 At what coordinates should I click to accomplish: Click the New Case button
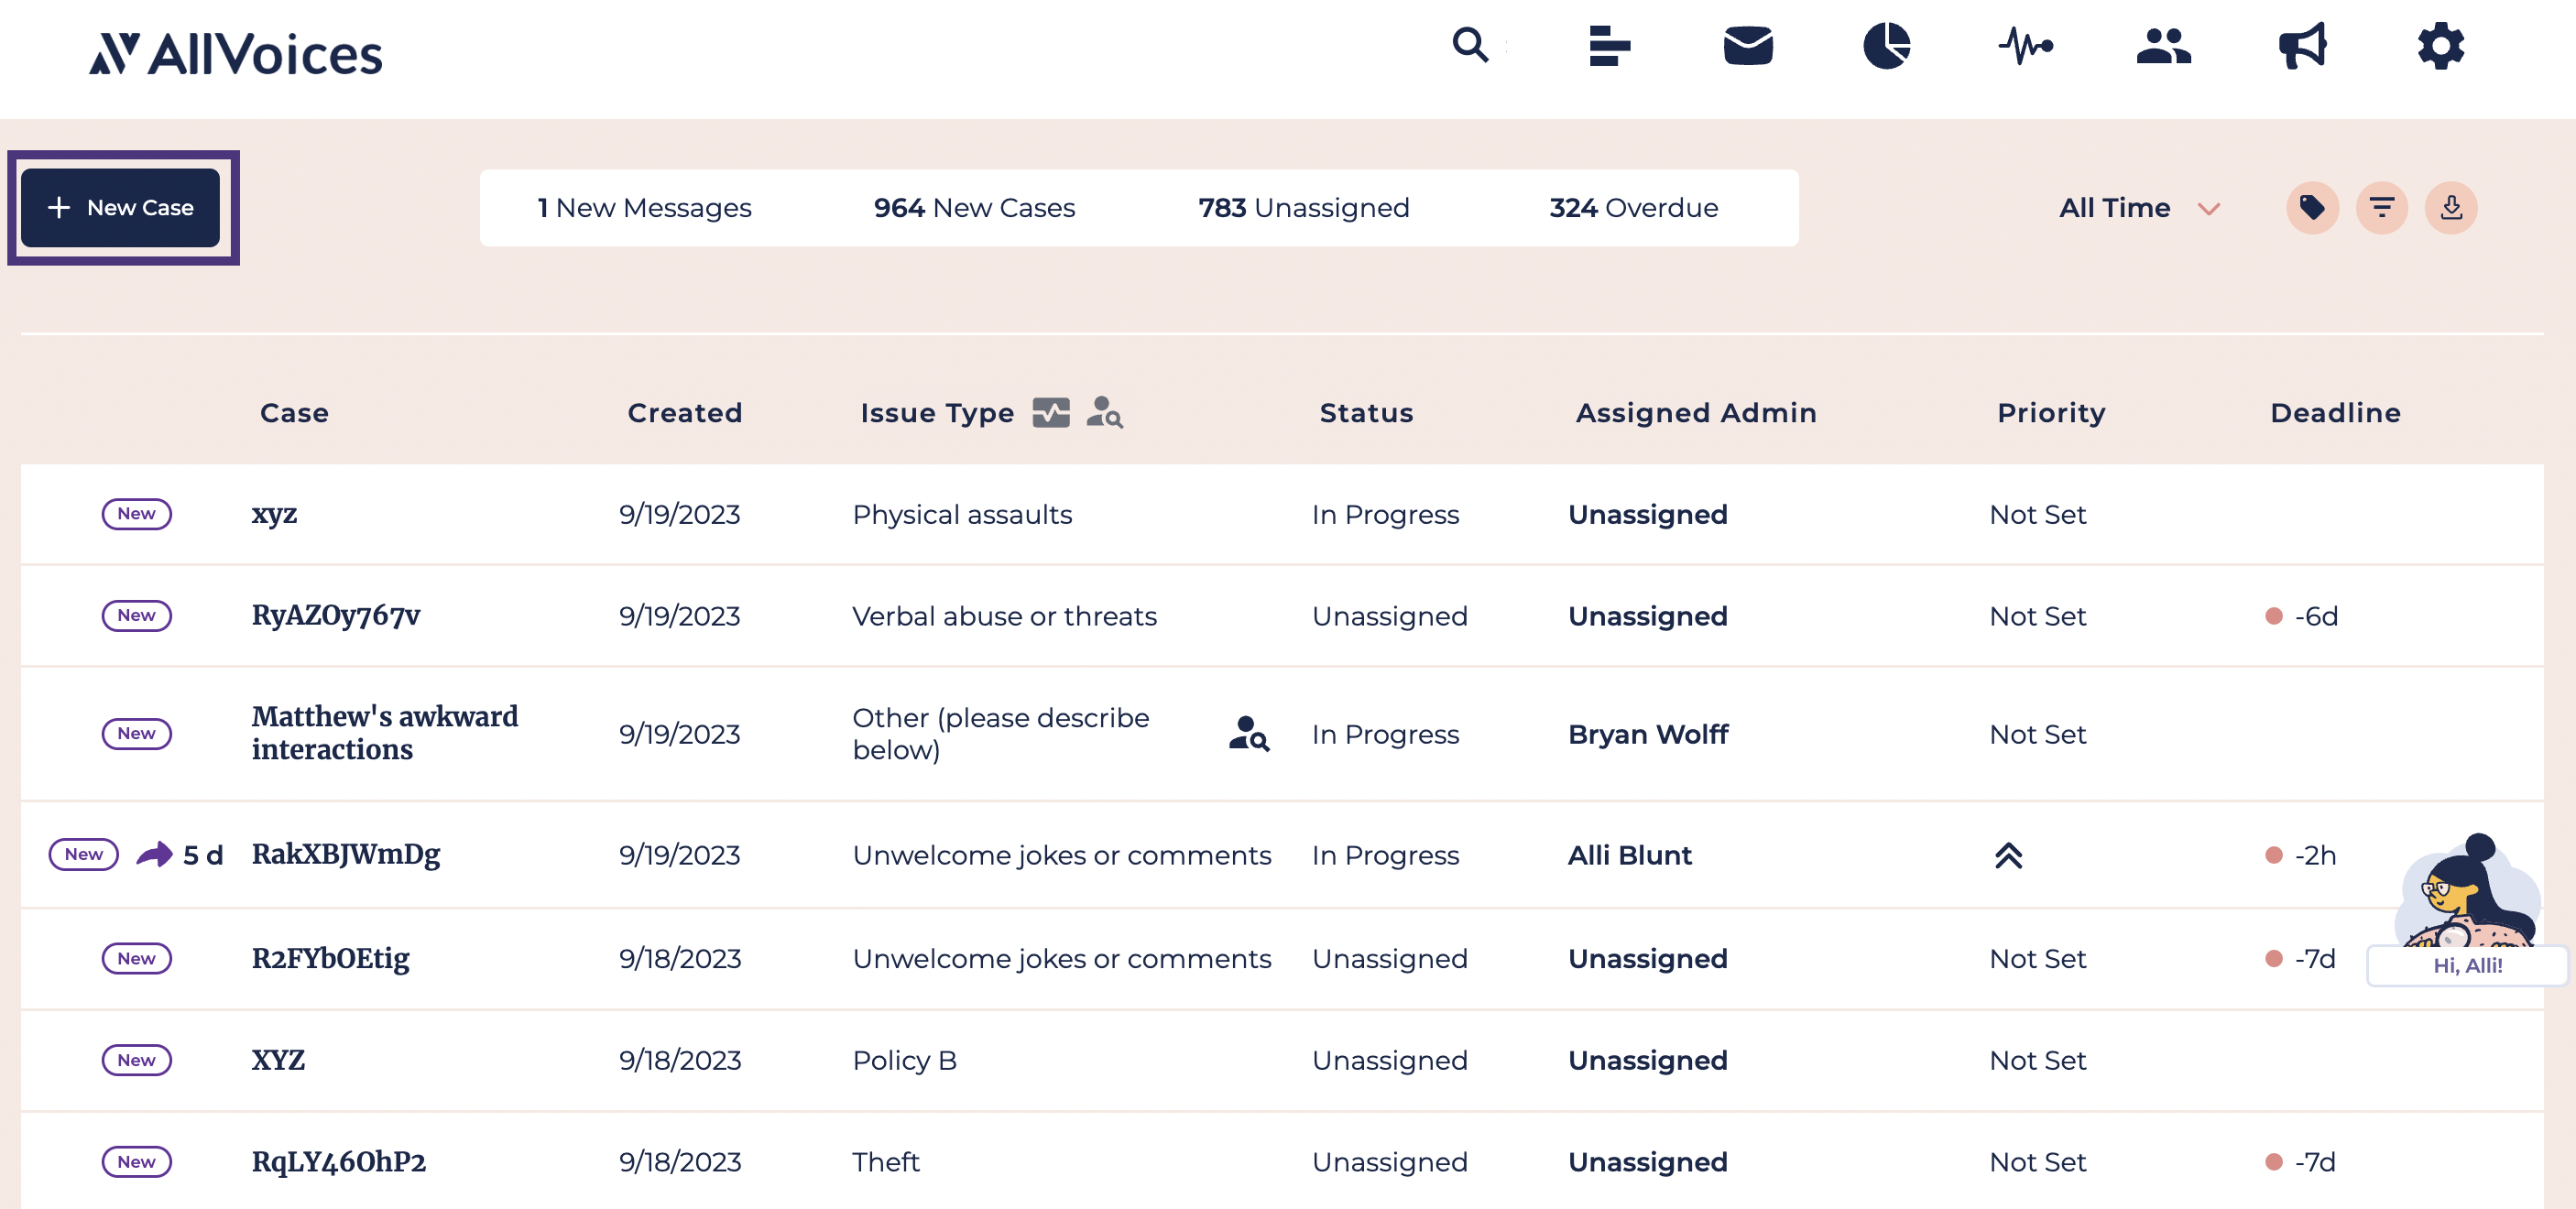coord(121,207)
